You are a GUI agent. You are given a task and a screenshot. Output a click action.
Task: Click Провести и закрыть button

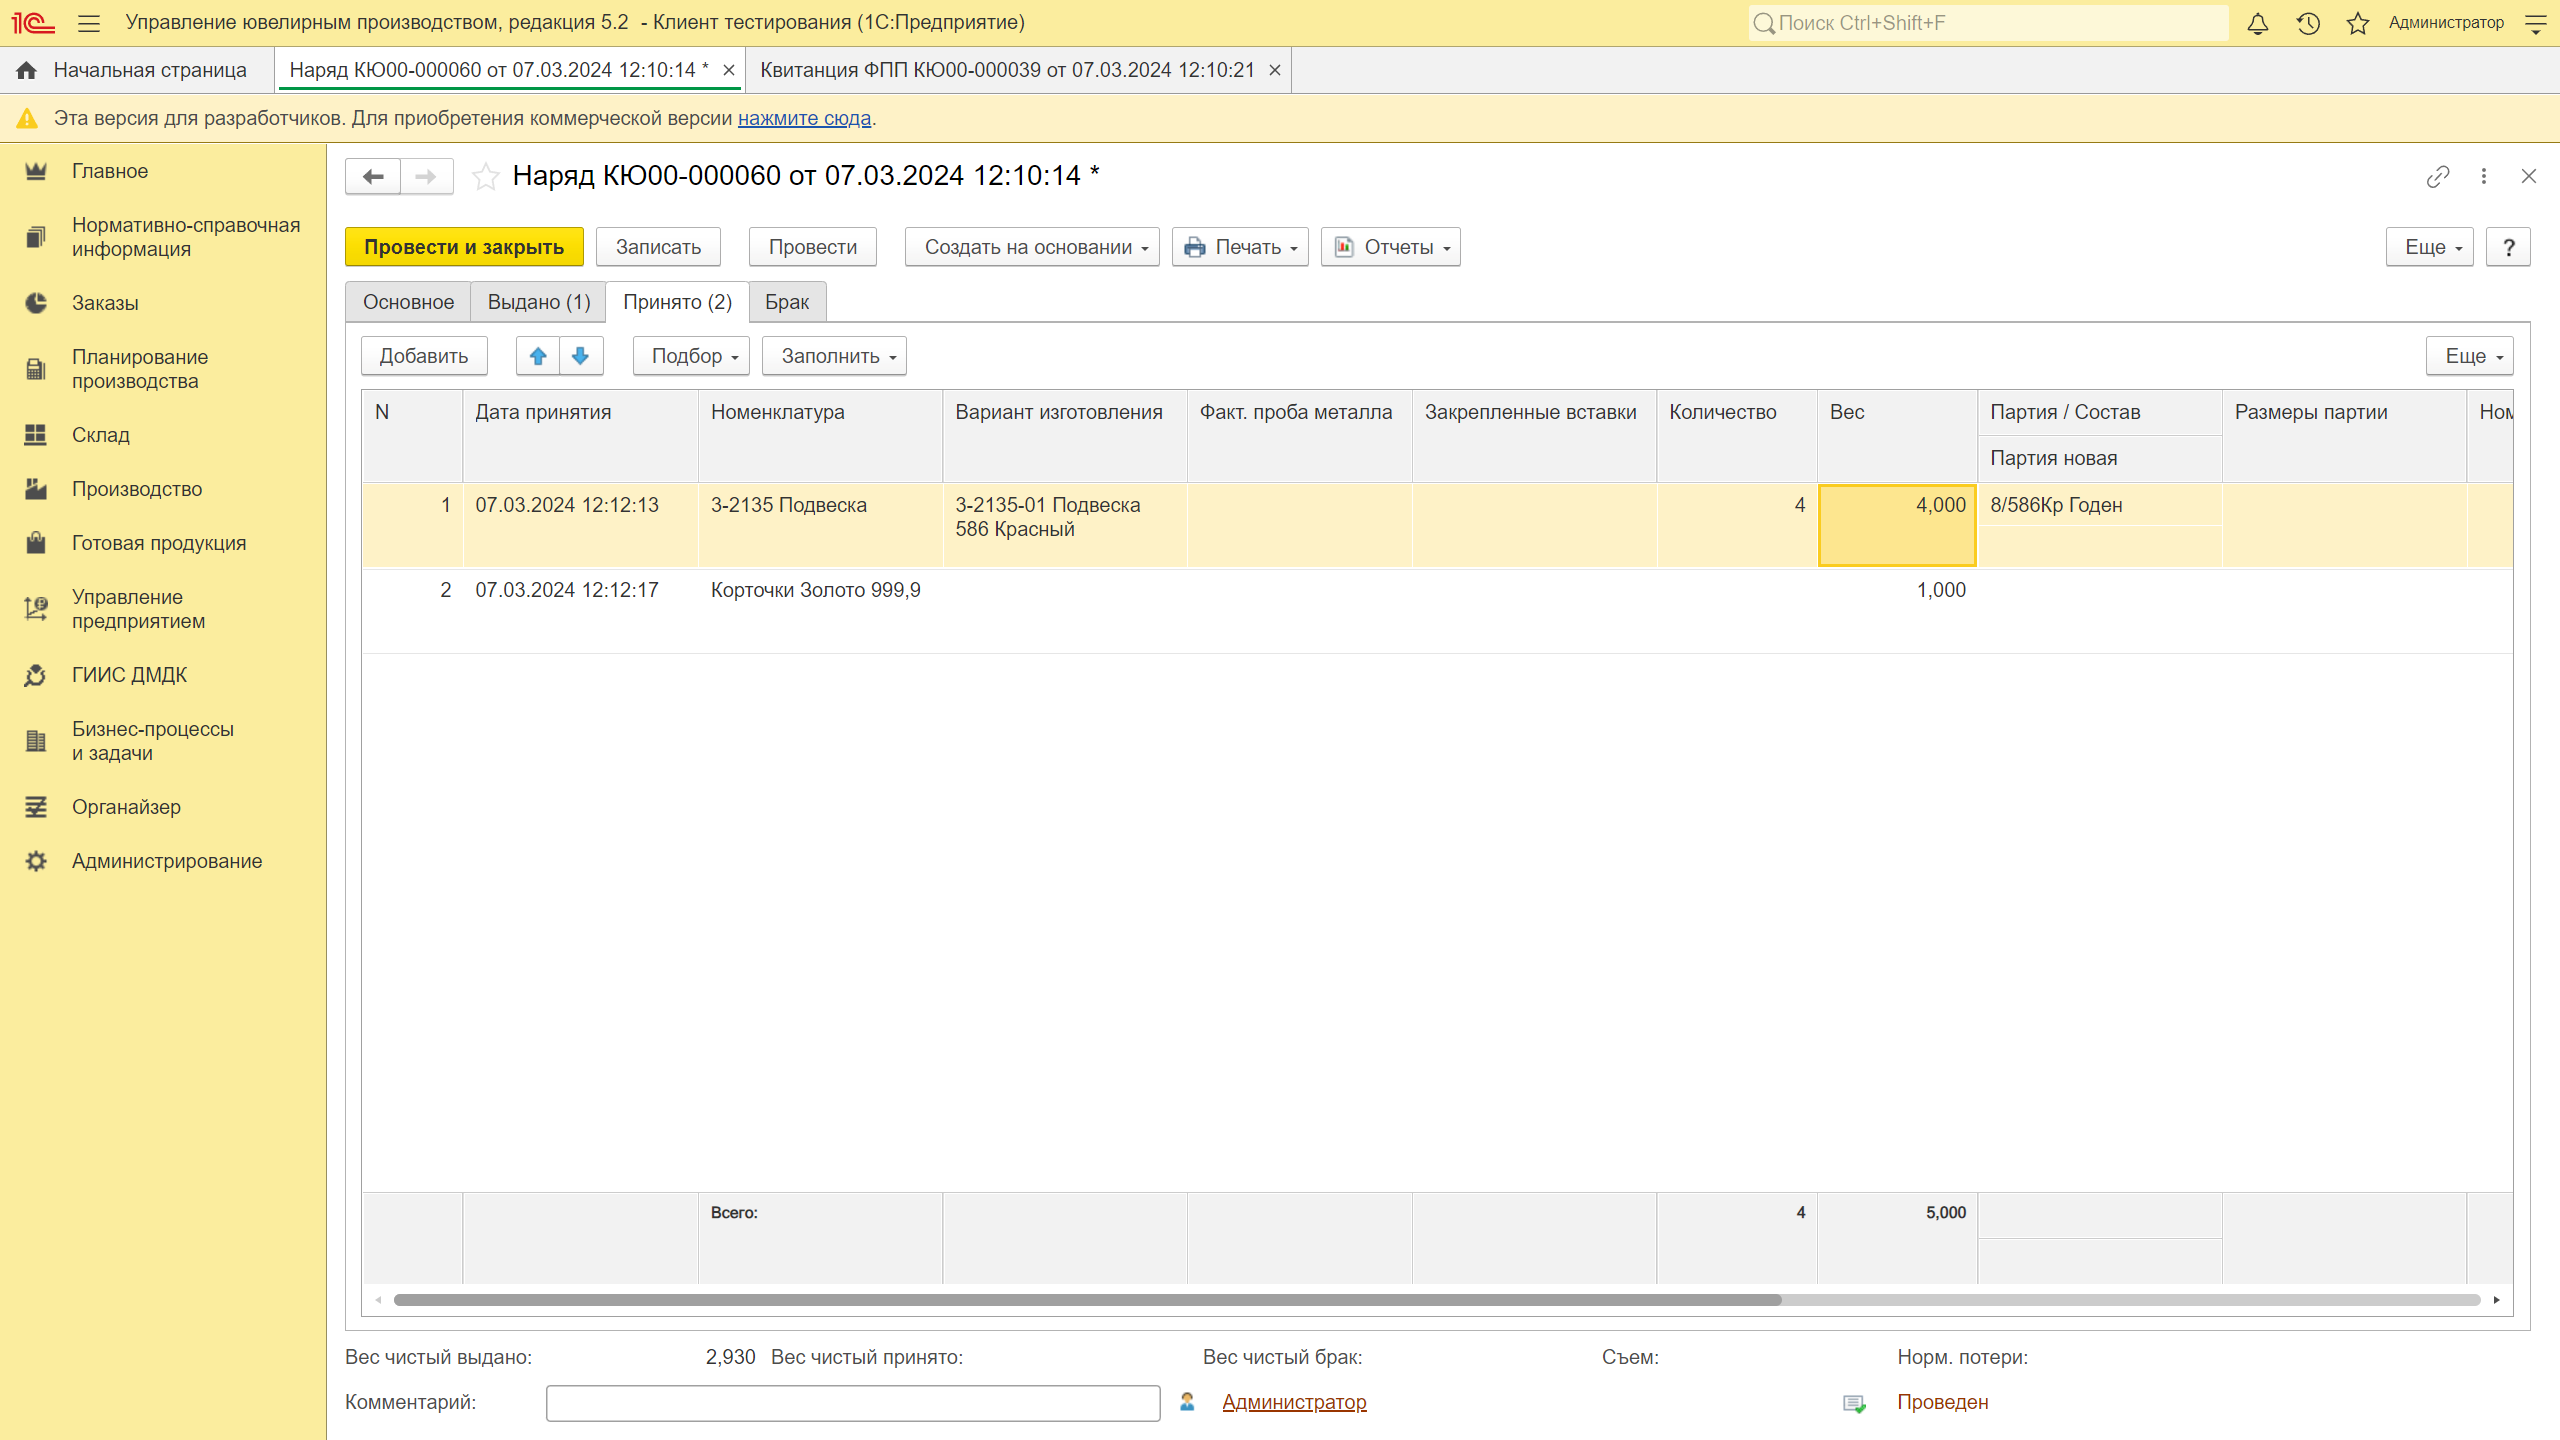coord(464,247)
